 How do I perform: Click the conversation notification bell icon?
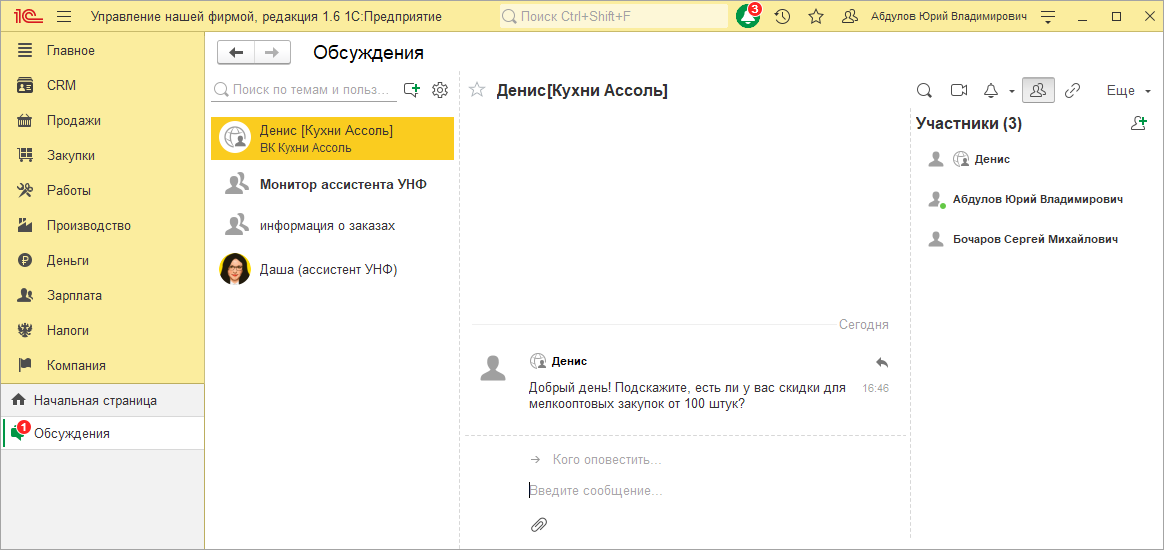(x=991, y=91)
